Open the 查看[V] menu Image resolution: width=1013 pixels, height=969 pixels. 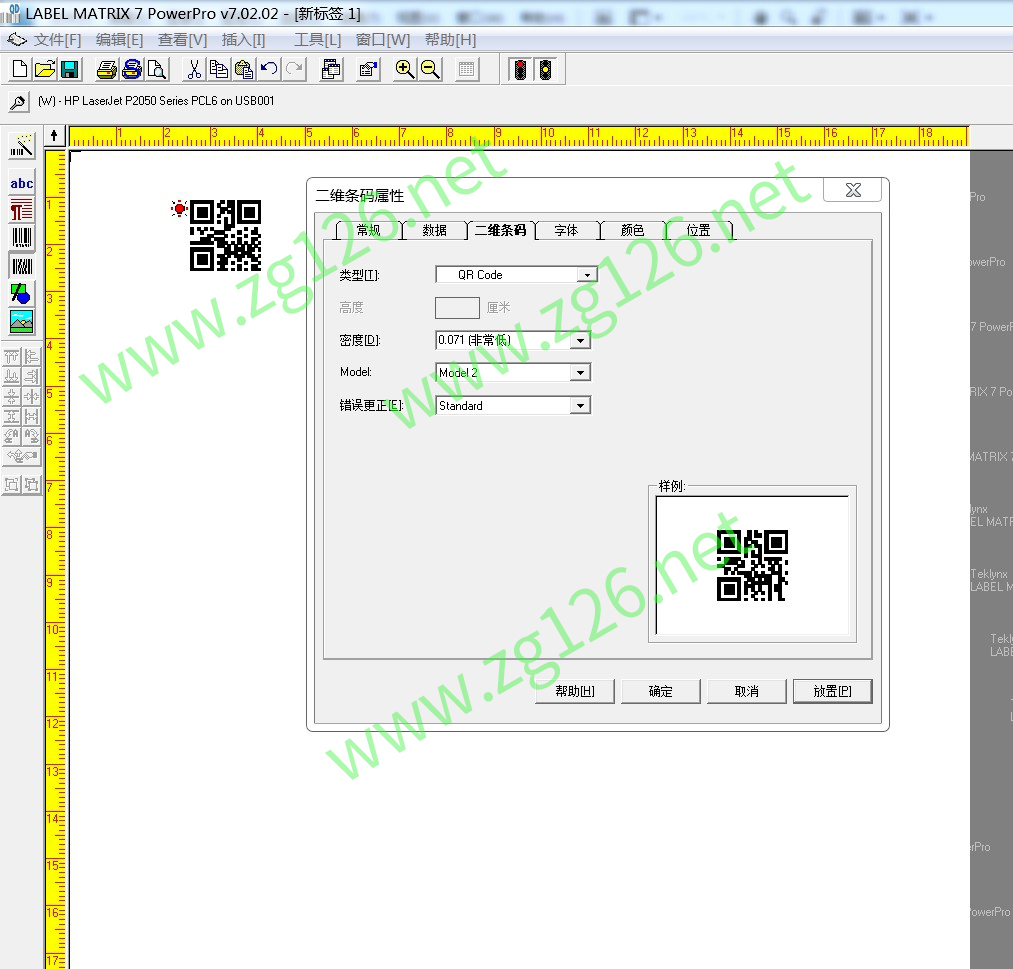click(x=183, y=40)
